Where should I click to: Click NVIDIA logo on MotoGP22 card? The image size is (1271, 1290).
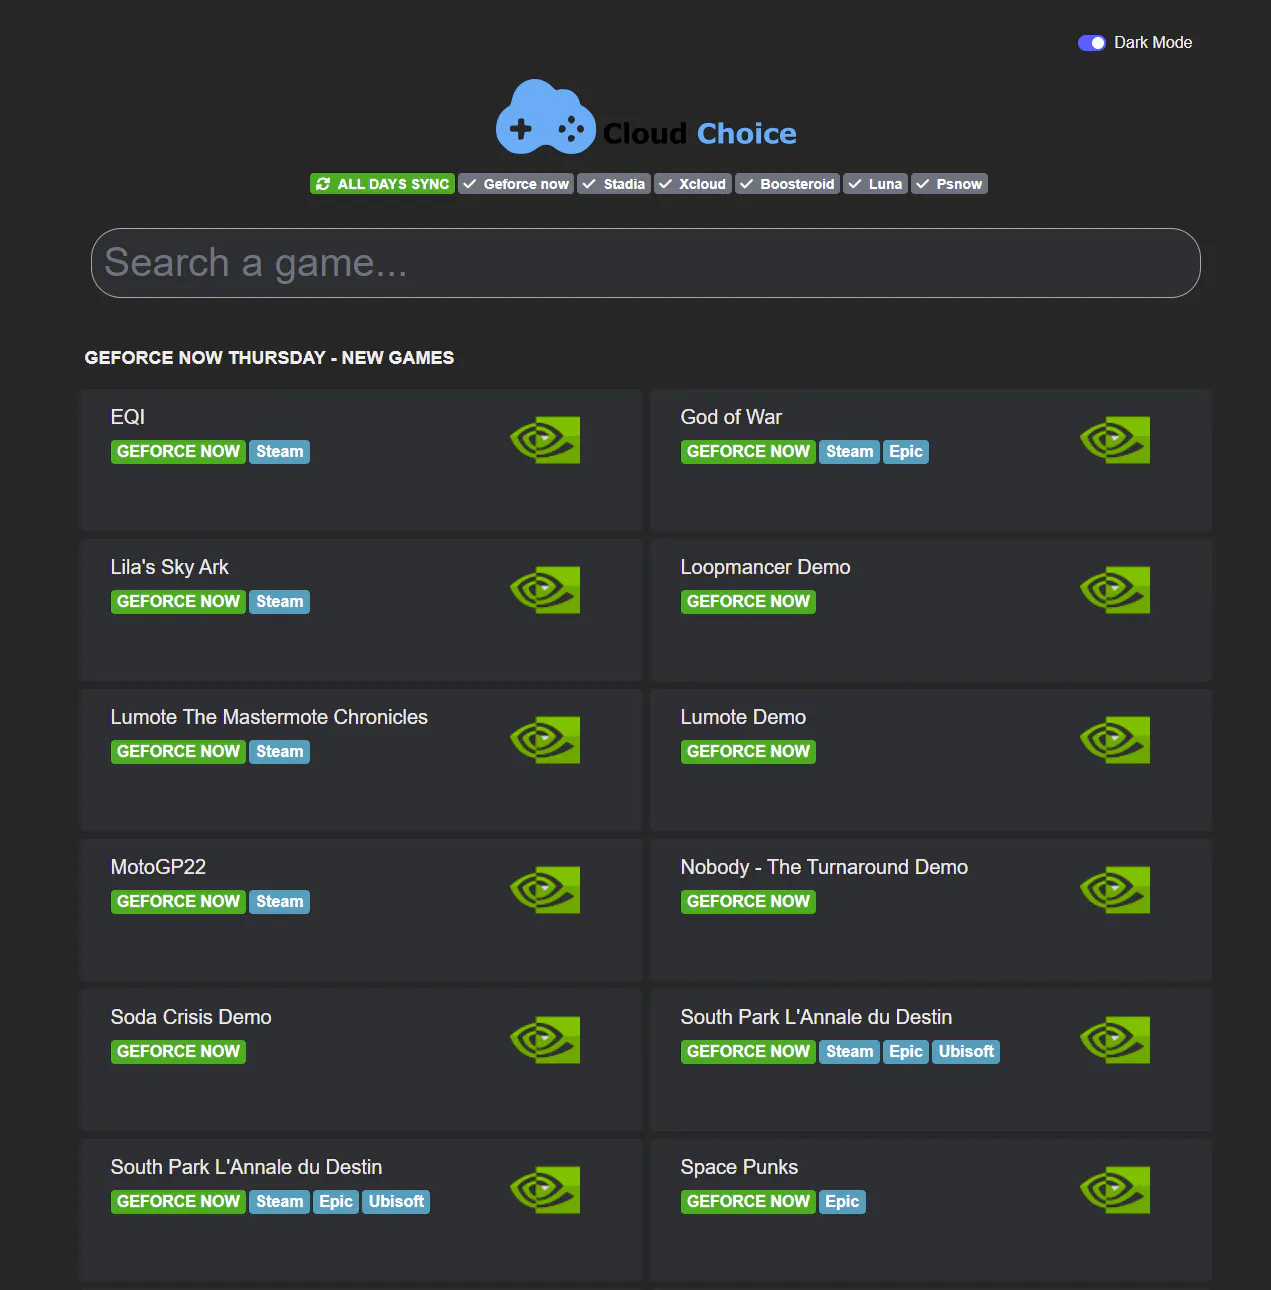[545, 890]
